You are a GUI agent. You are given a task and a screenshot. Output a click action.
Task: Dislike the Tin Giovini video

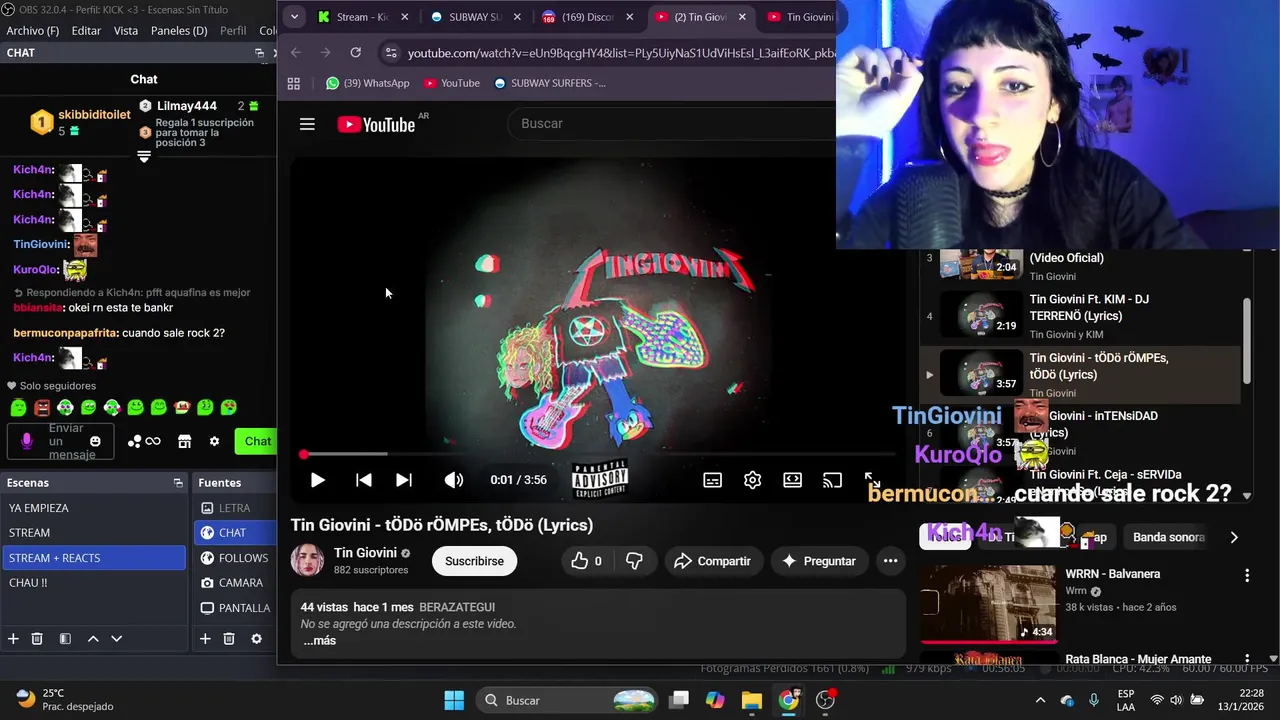[634, 561]
